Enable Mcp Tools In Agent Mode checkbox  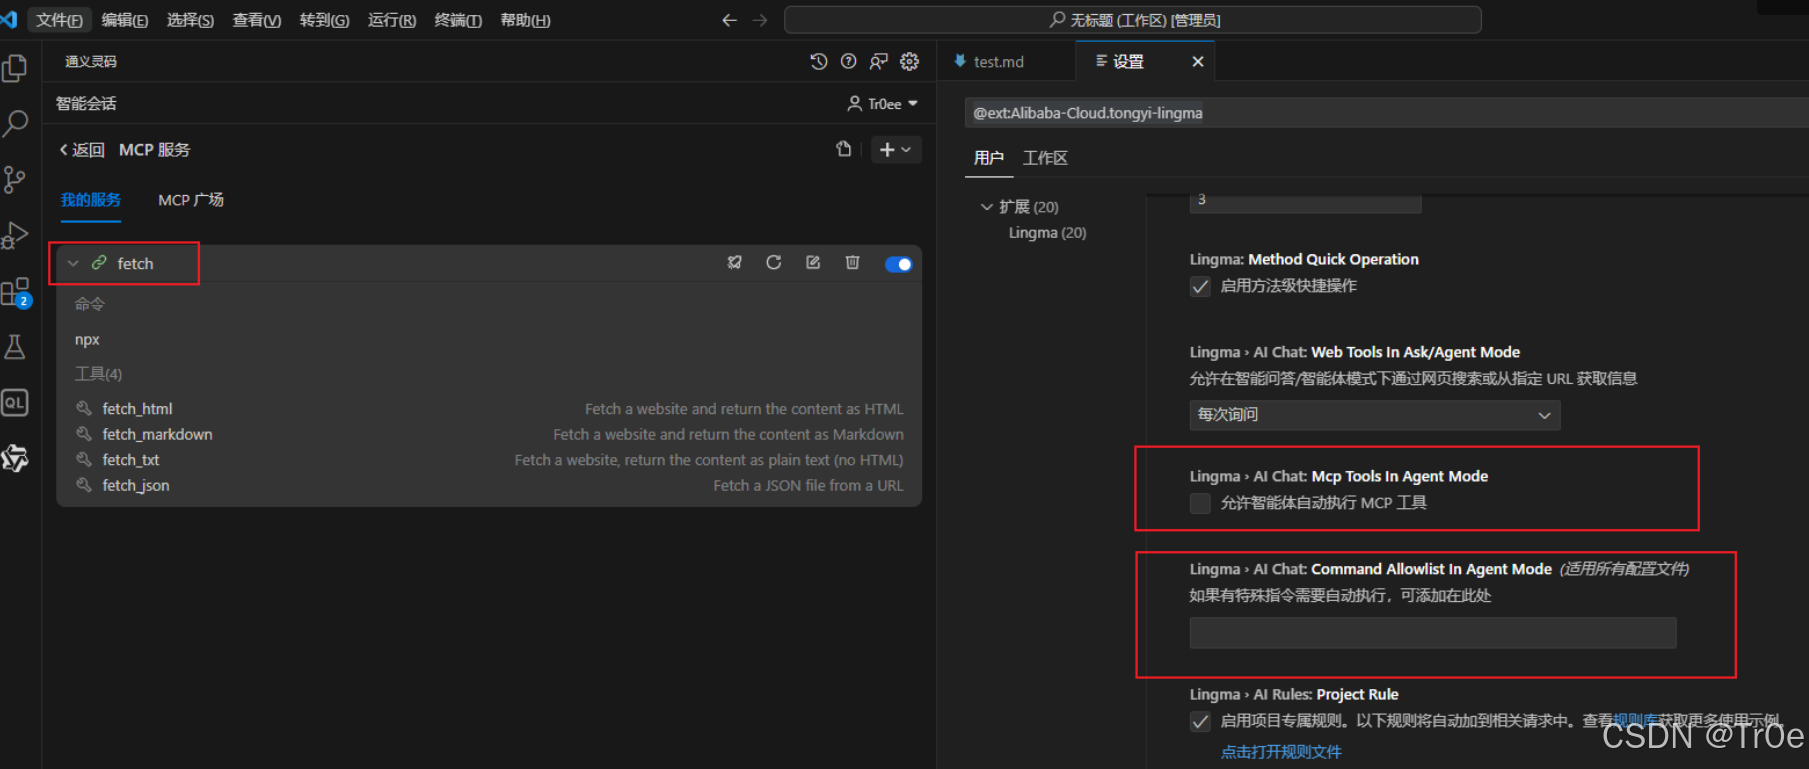[1200, 503]
